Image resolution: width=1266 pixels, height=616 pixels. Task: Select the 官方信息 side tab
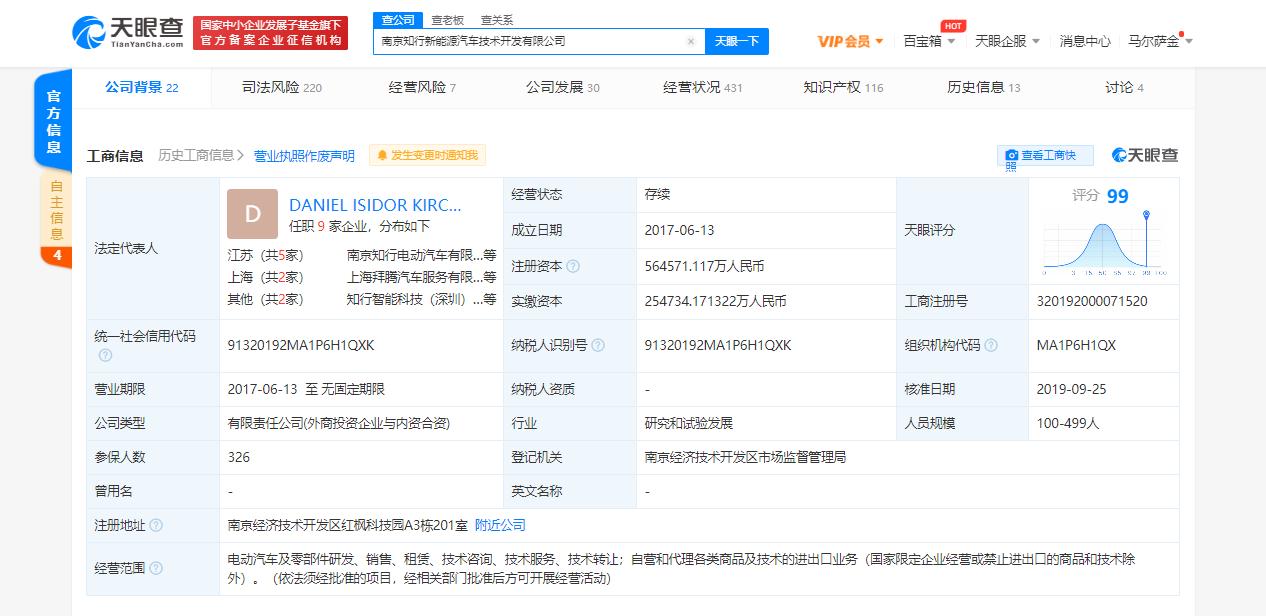pyautogui.click(x=54, y=122)
